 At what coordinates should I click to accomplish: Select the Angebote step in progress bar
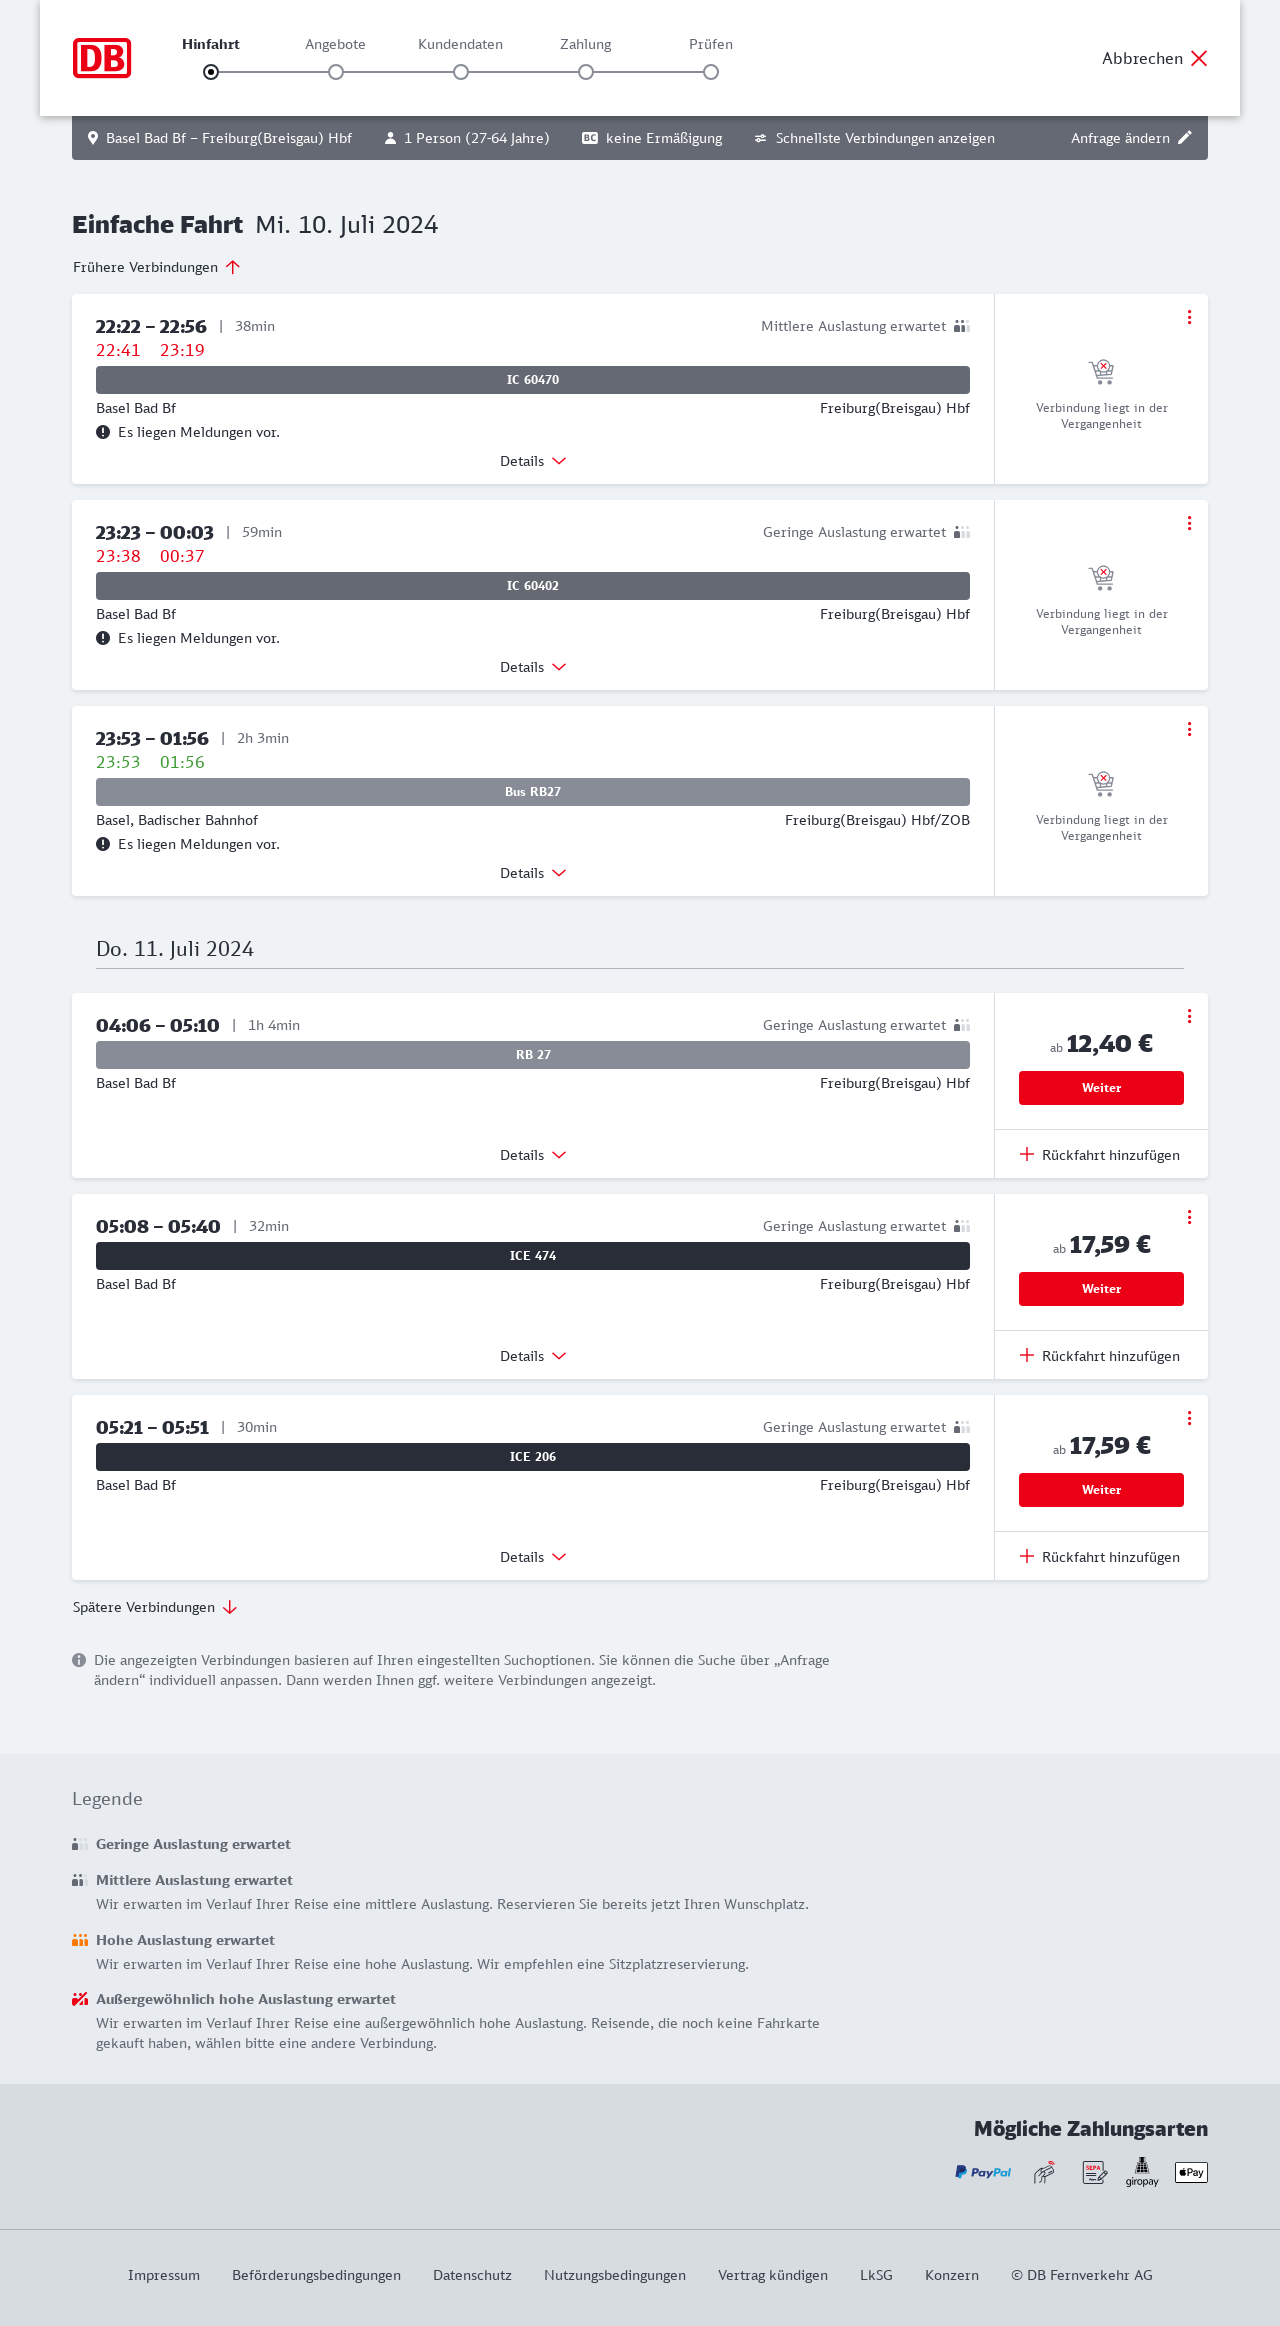click(x=336, y=71)
